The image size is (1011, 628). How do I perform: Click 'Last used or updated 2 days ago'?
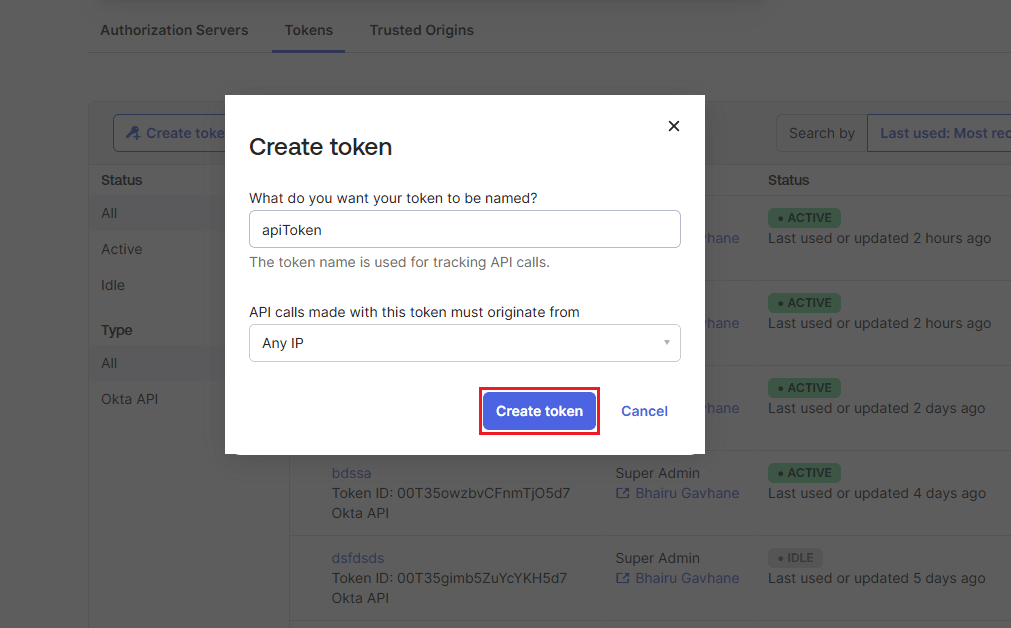(876, 408)
